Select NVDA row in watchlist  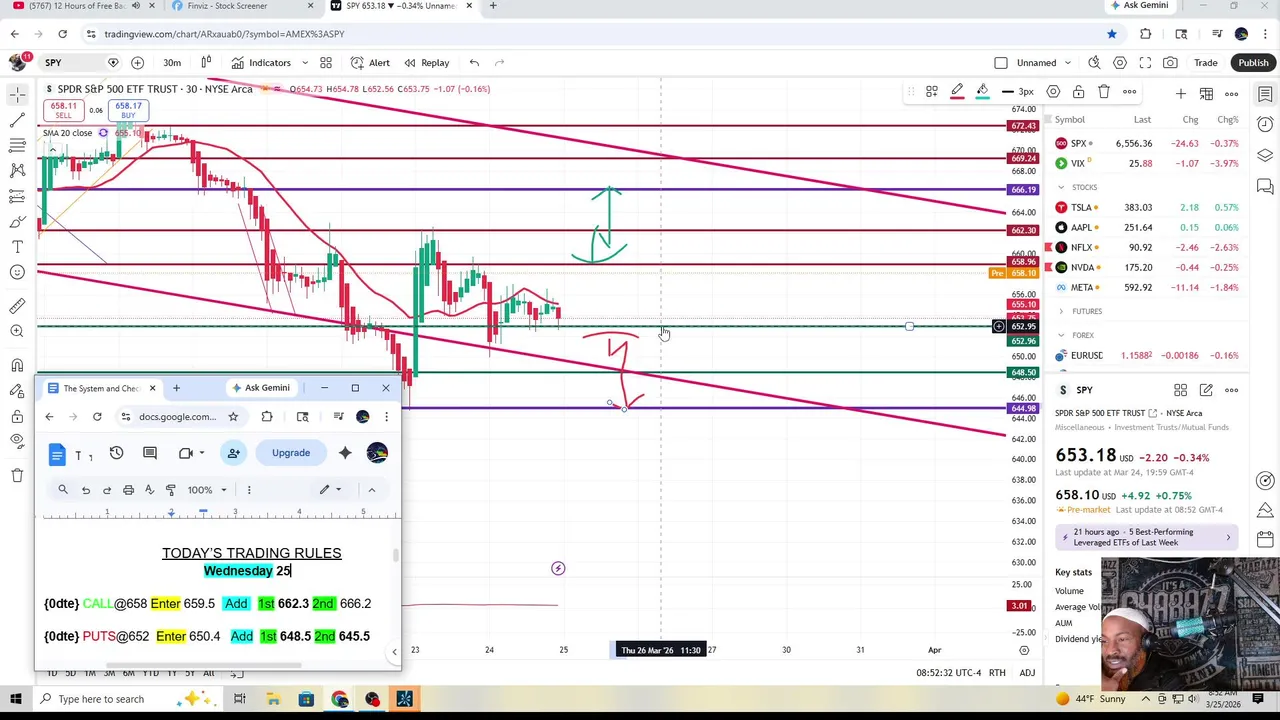pos(1149,267)
